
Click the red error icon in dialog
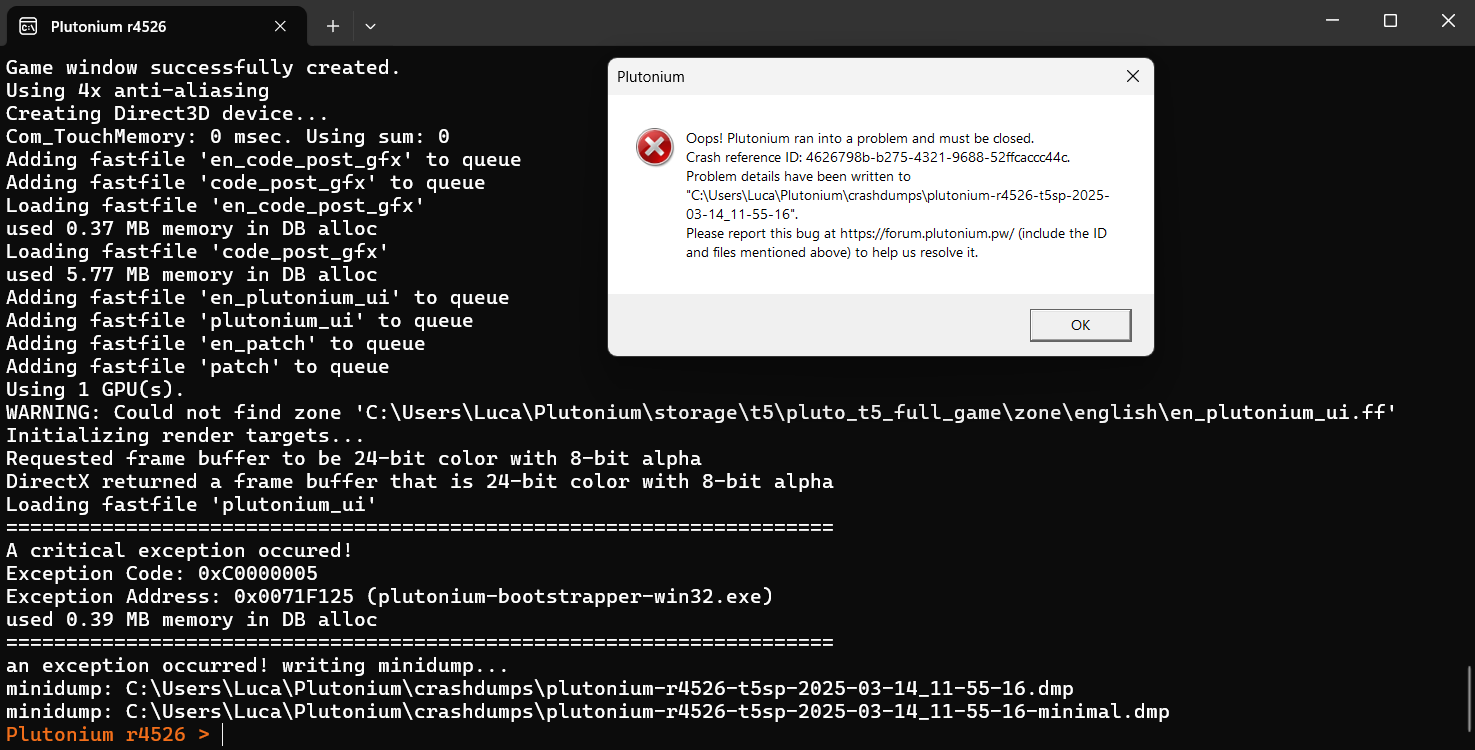tap(655, 149)
